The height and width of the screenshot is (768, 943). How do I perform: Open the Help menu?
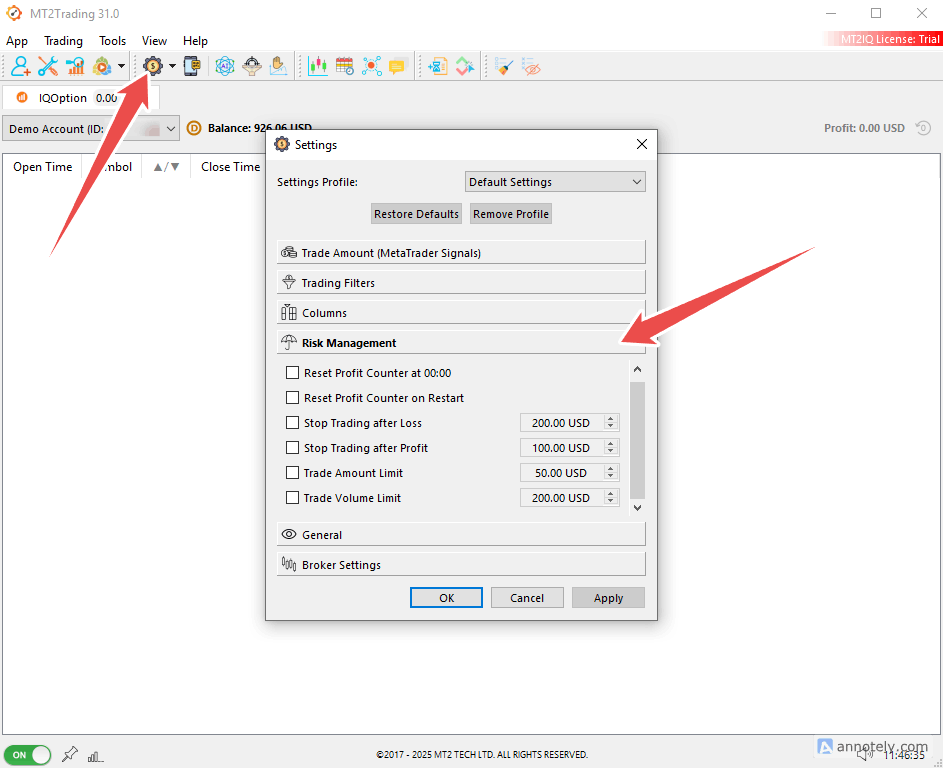coord(195,41)
